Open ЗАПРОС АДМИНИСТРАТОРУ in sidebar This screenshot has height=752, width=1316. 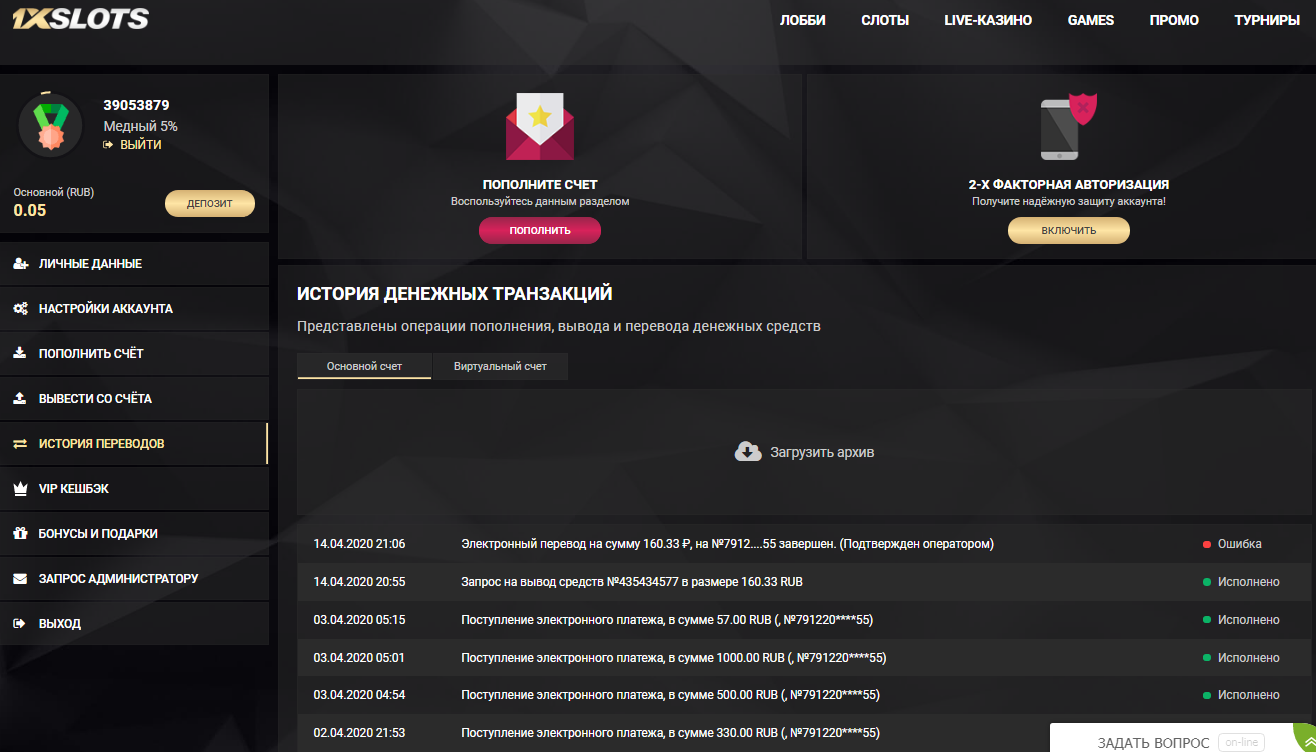[x=135, y=579]
